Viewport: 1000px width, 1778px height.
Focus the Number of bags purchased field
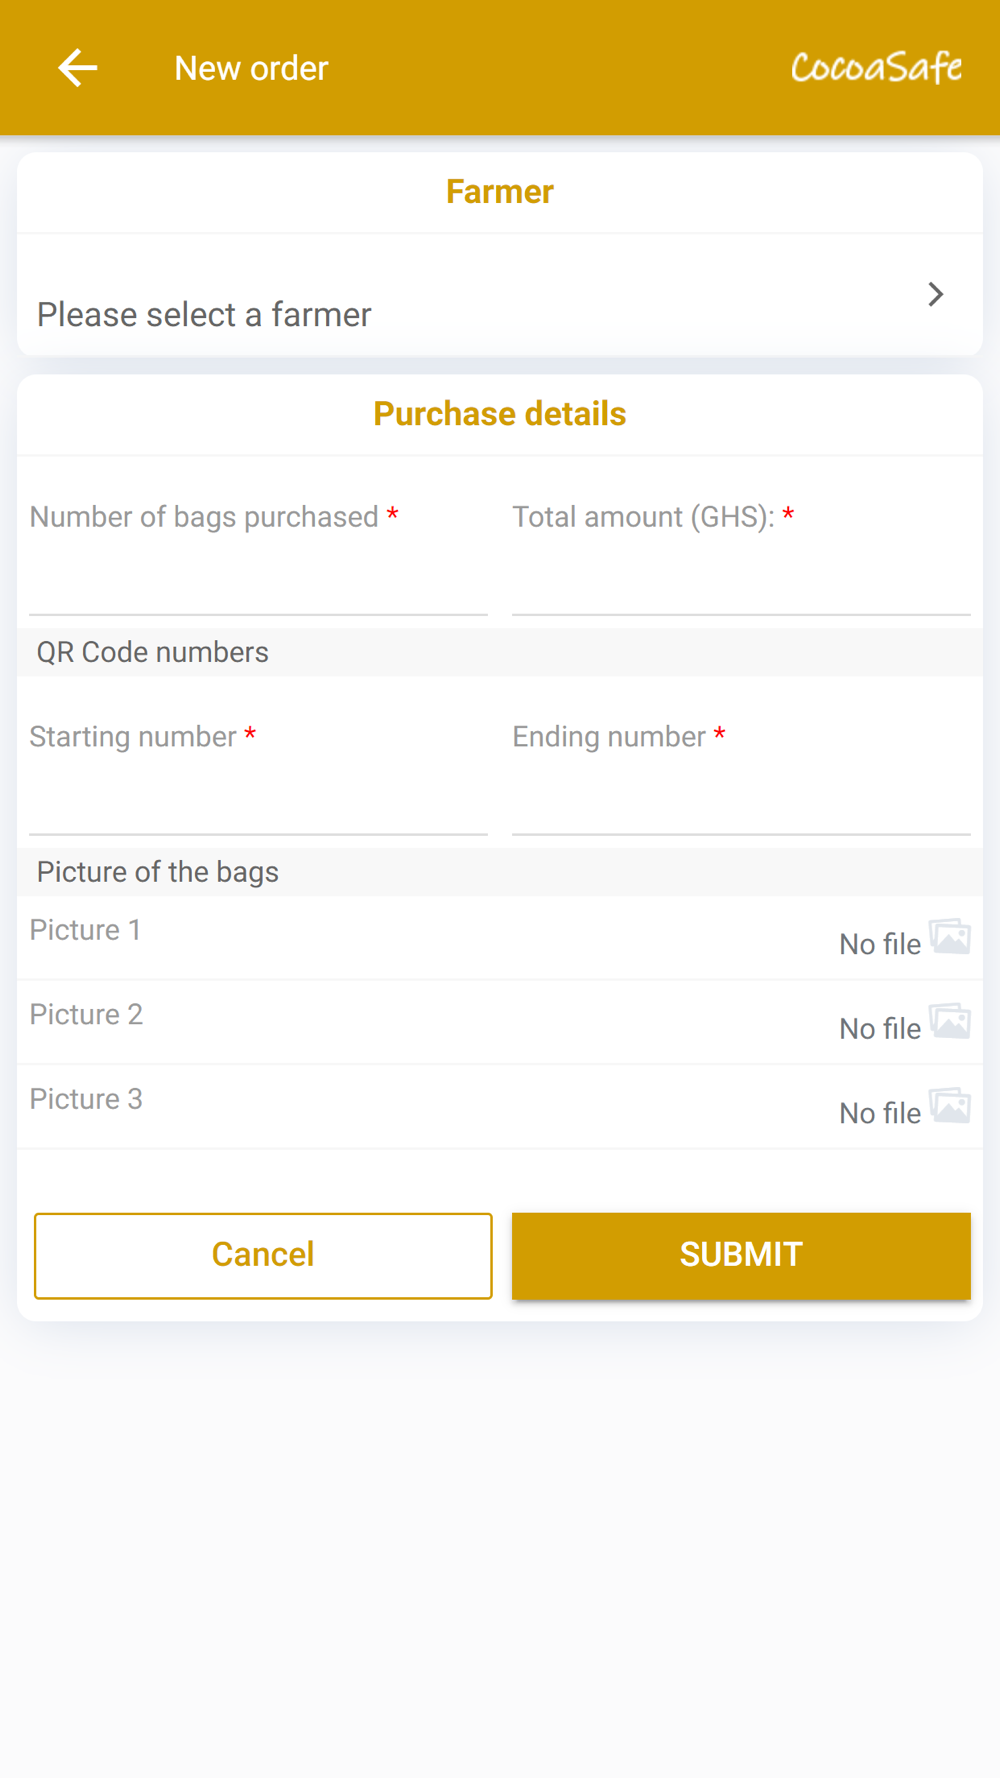click(x=258, y=580)
